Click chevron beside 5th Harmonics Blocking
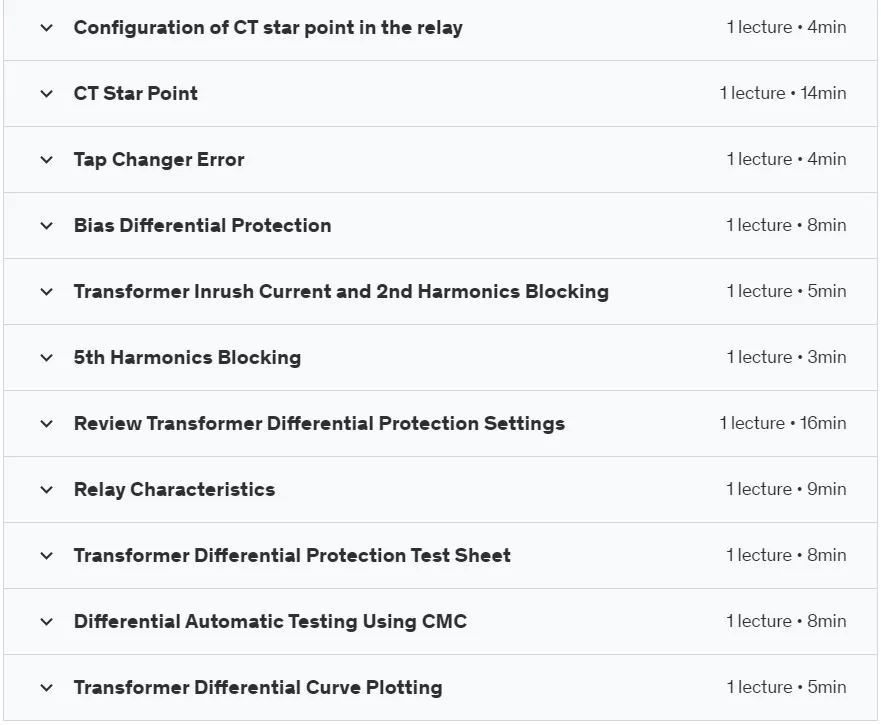Screen dimensions: 881x725 [x=47, y=358]
